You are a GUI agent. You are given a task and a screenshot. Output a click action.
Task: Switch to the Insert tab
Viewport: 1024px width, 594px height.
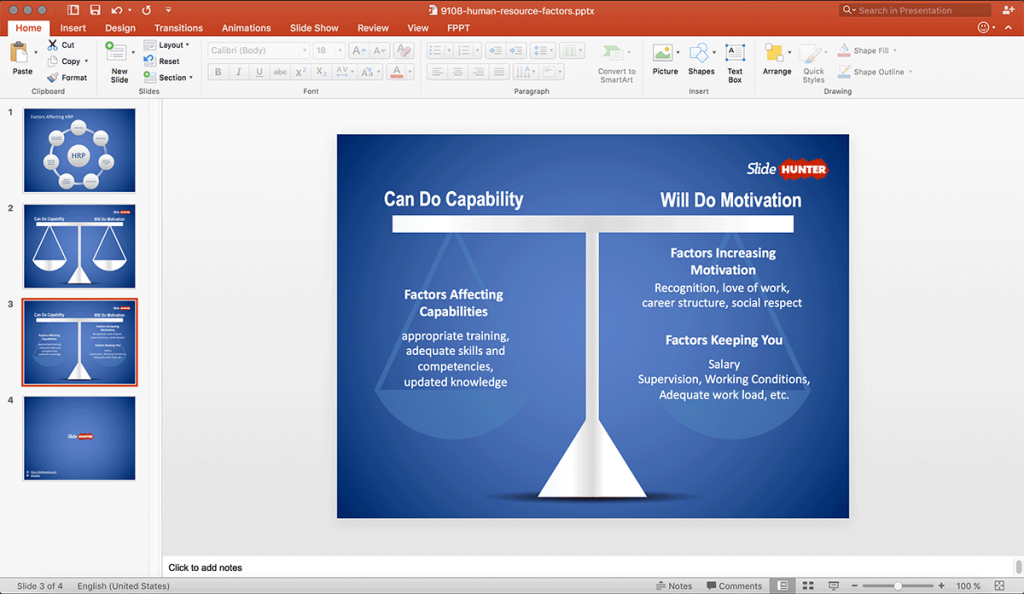(73, 28)
